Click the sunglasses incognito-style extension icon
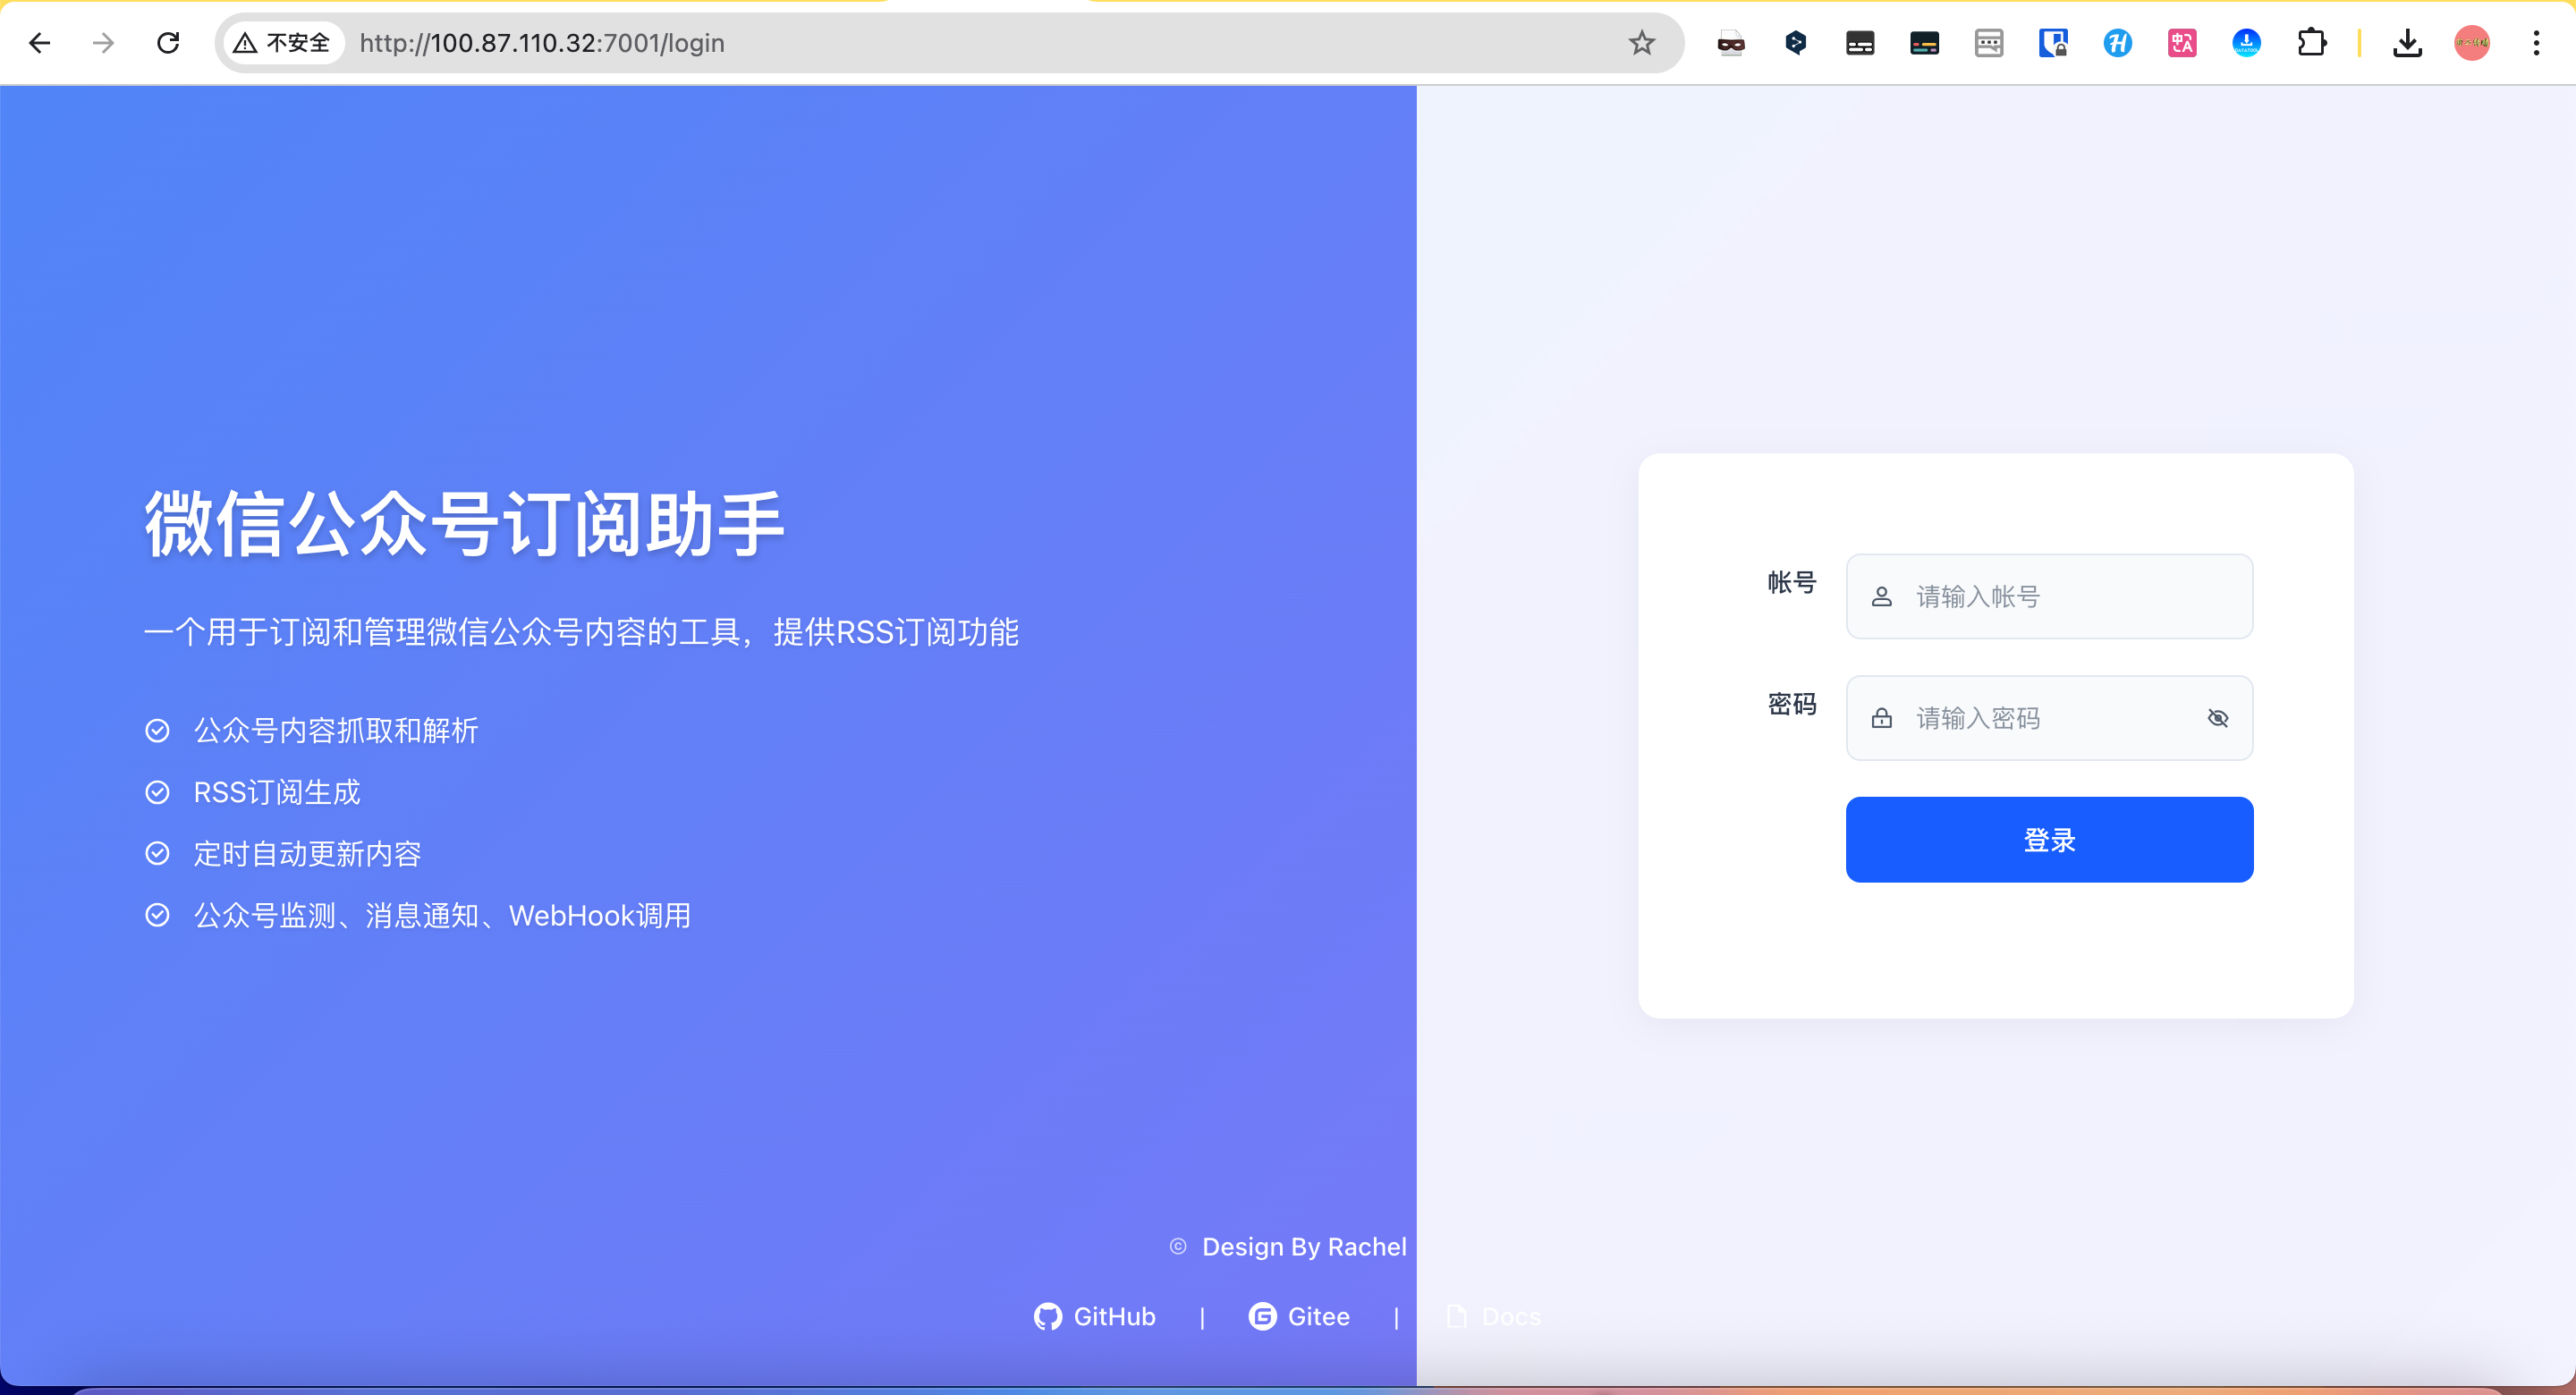 (1731, 43)
